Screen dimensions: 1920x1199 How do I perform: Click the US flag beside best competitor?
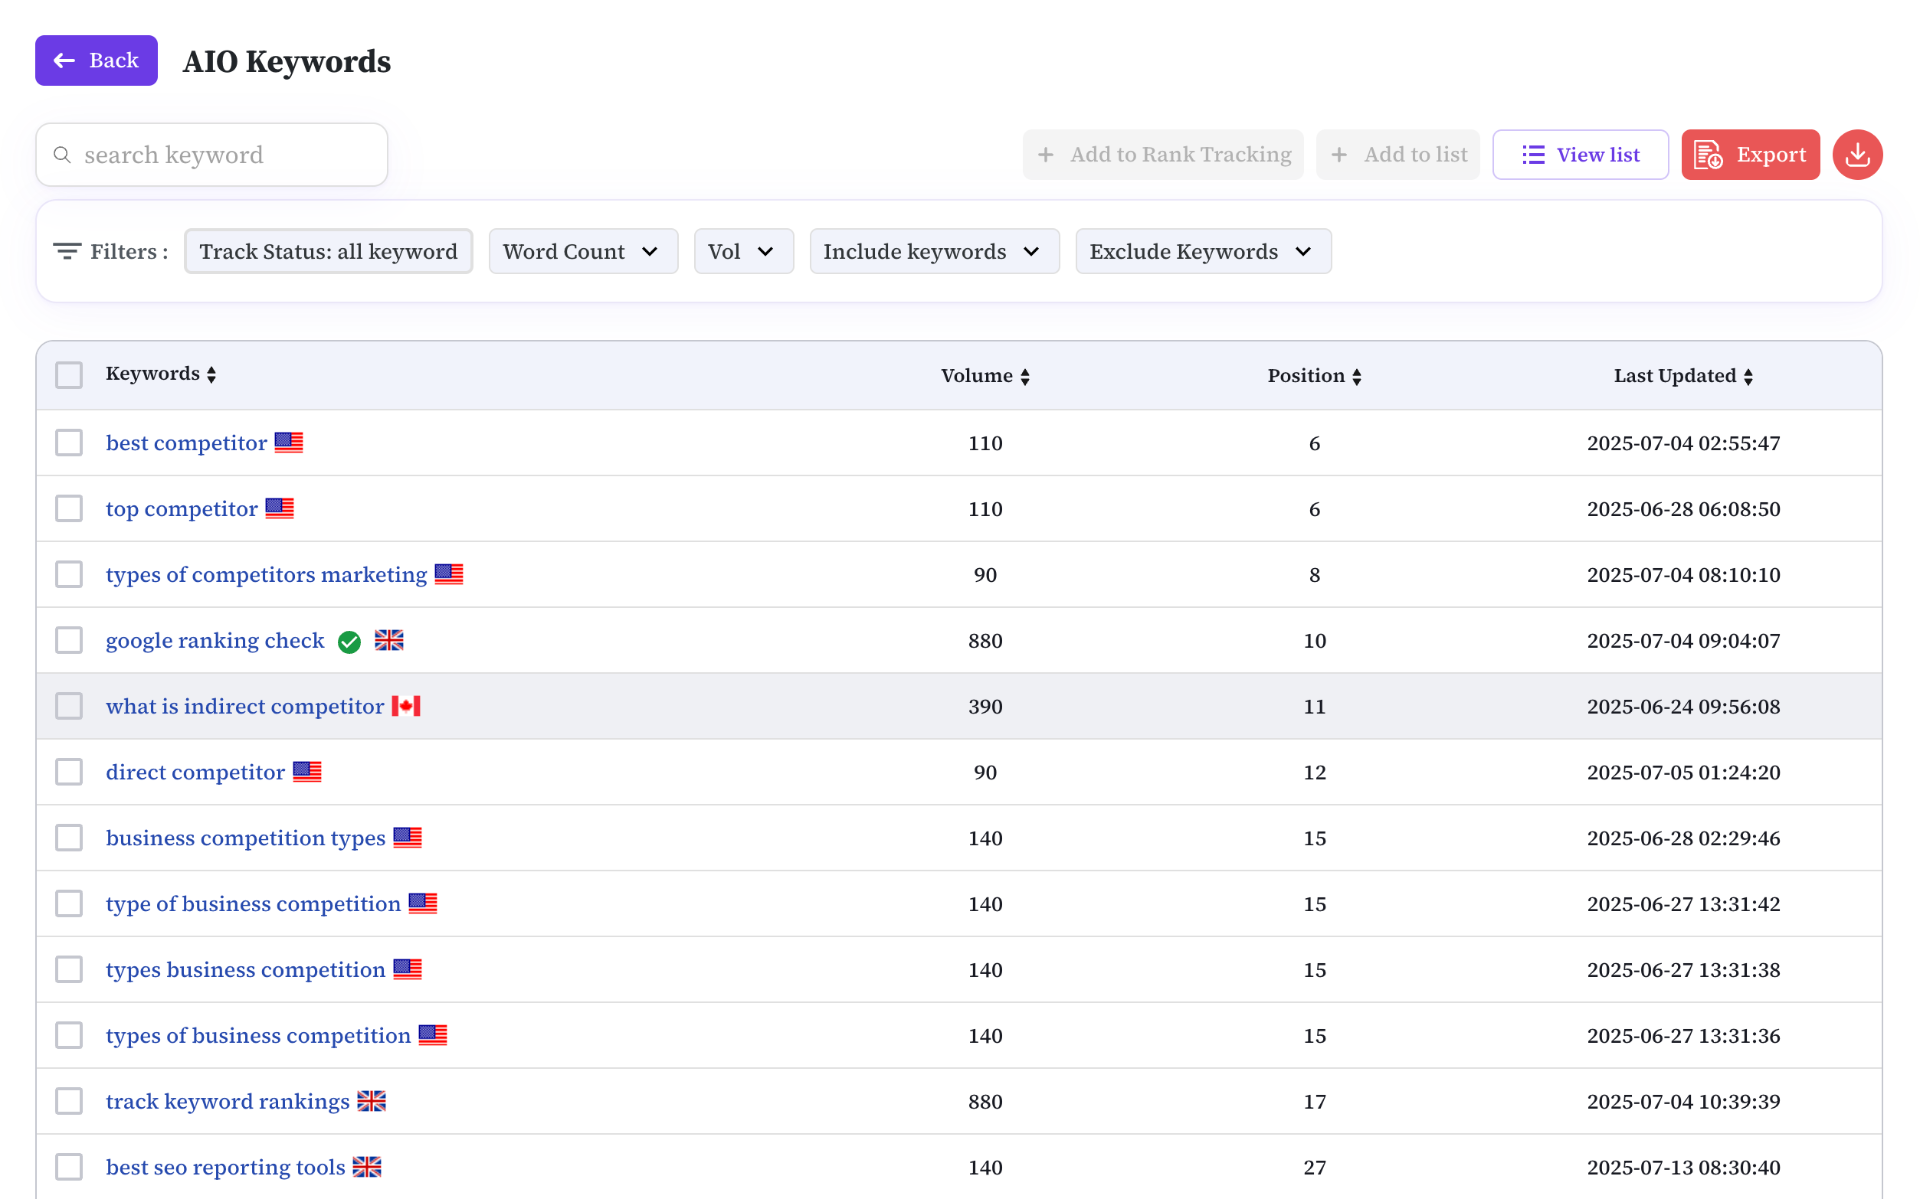point(289,442)
